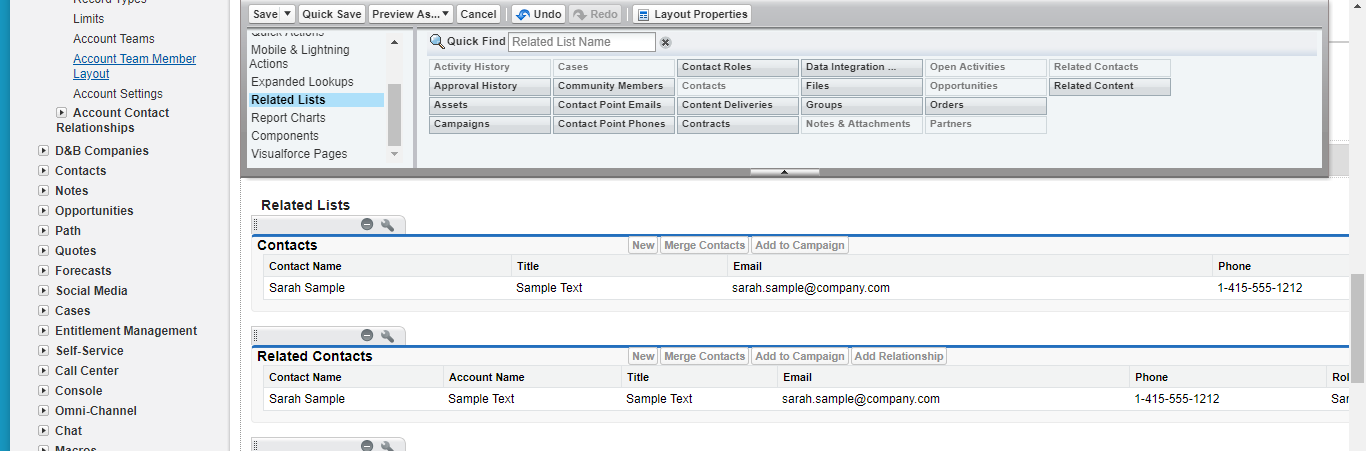Open the Save dropdown arrow
The width and height of the screenshot is (1366, 451).
pyautogui.click(x=288, y=14)
